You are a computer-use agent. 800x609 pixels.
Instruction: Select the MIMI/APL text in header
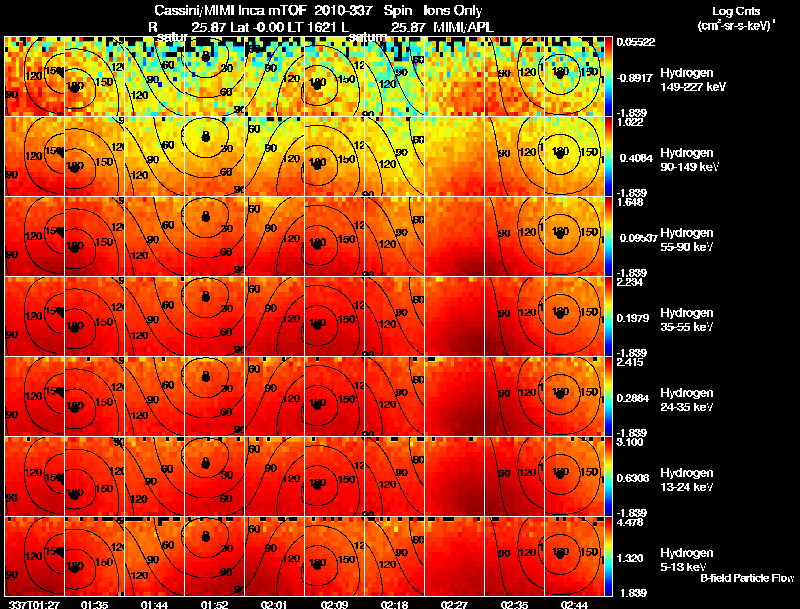[x=463, y=28]
